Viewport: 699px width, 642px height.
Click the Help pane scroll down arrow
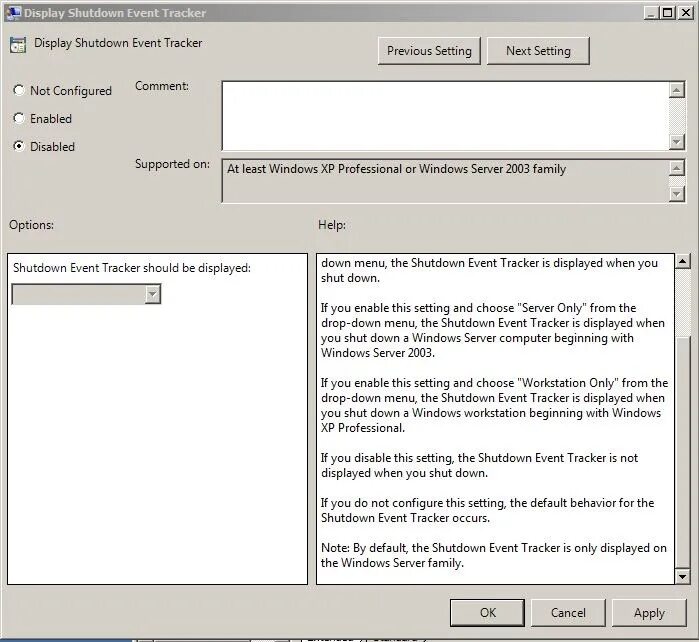(x=683, y=576)
